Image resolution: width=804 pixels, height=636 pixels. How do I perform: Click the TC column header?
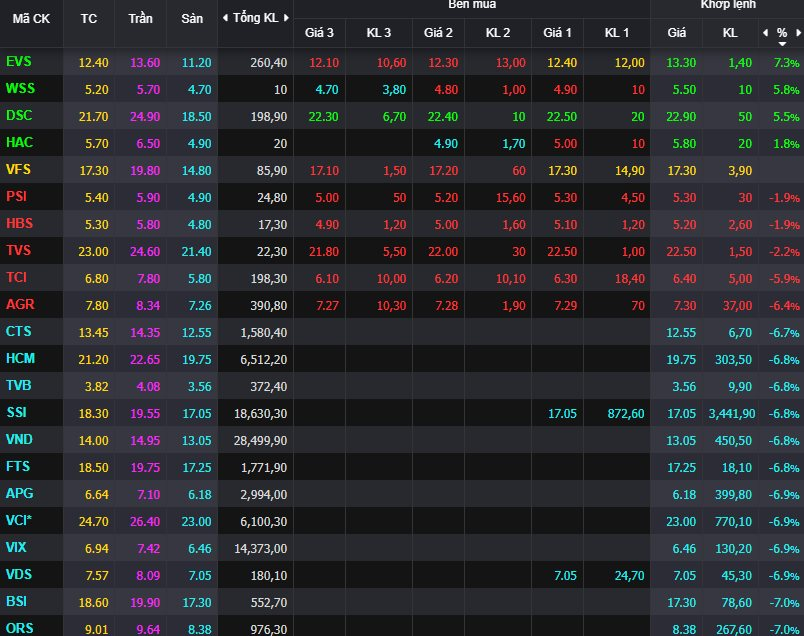click(x=89, y=18)
